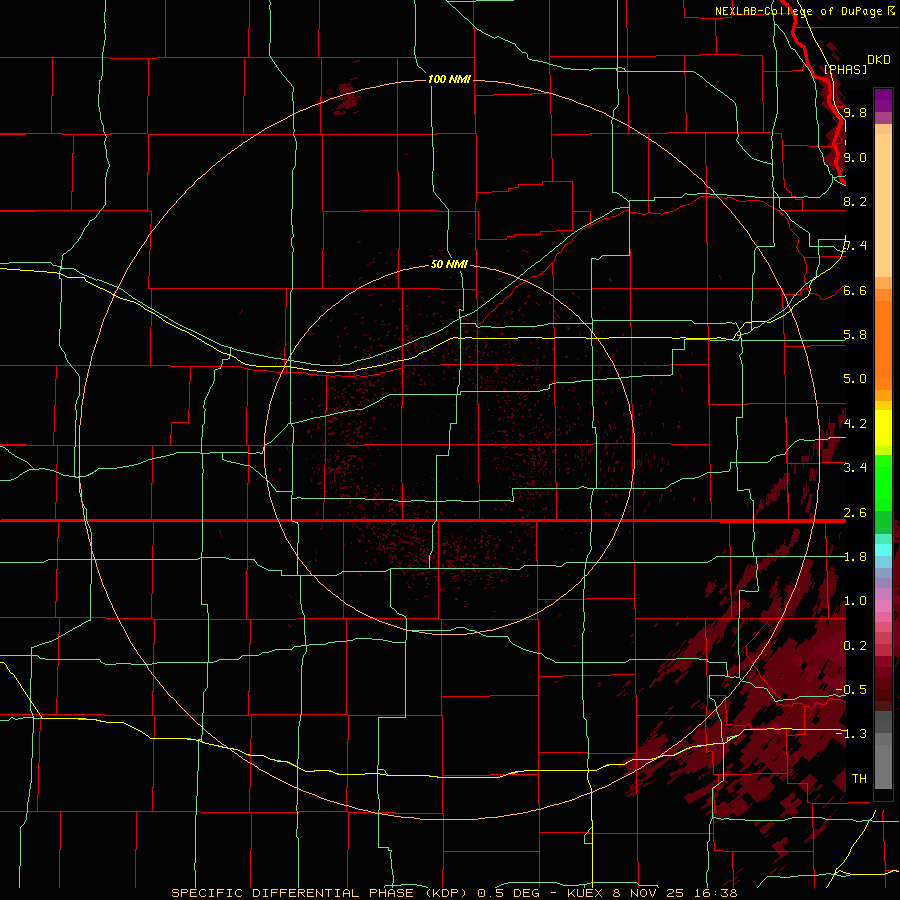Click the "8 NOV 25" date in the caption
The height and width of the screenshot is (900, 900).
(649, 893)
